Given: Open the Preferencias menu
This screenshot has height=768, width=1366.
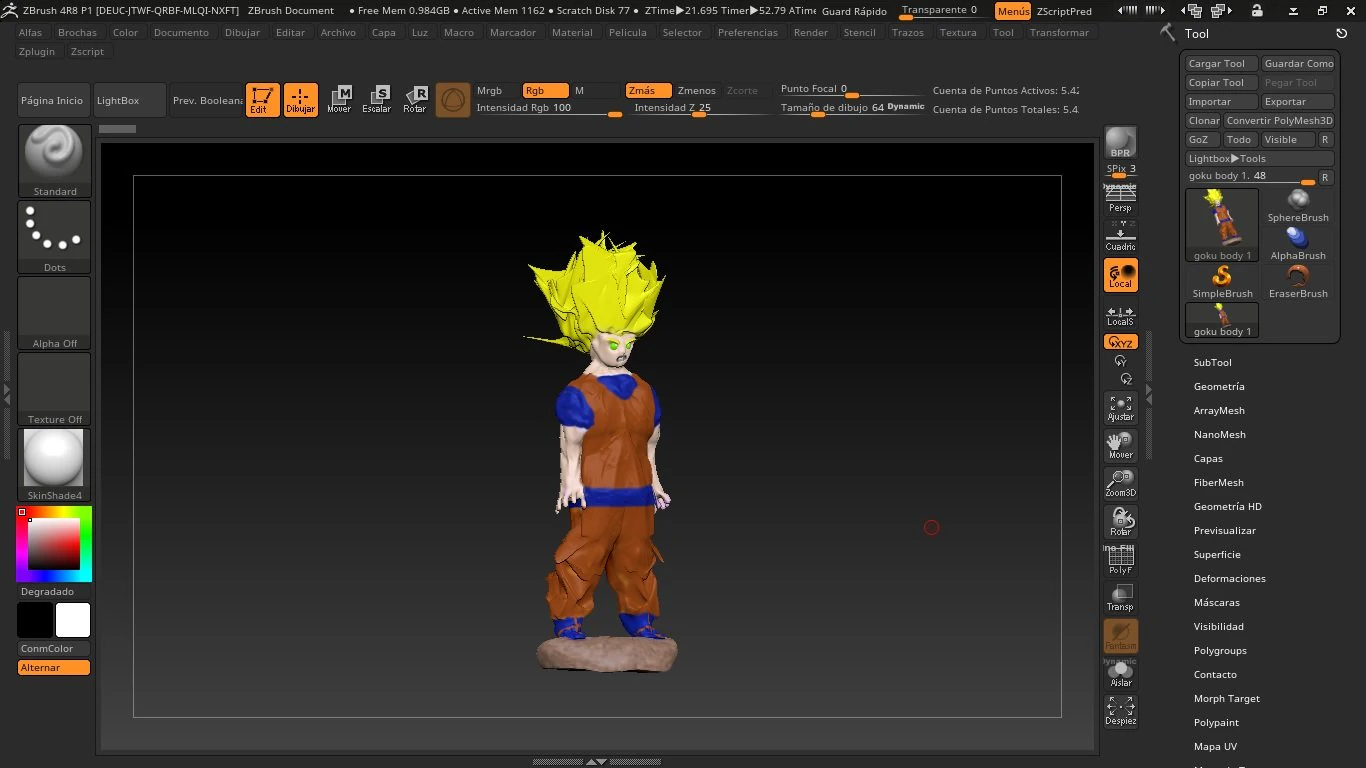Looking at the screenshot, I should pyautogui.click(x=747, y=32).
